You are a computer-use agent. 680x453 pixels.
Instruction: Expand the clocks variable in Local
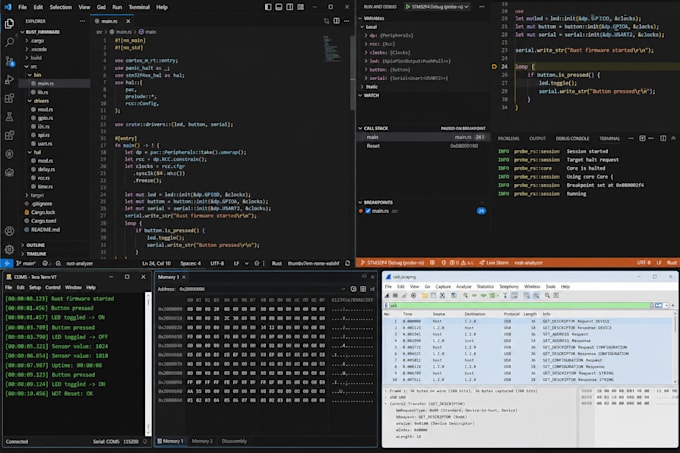[x=366, y=52]
